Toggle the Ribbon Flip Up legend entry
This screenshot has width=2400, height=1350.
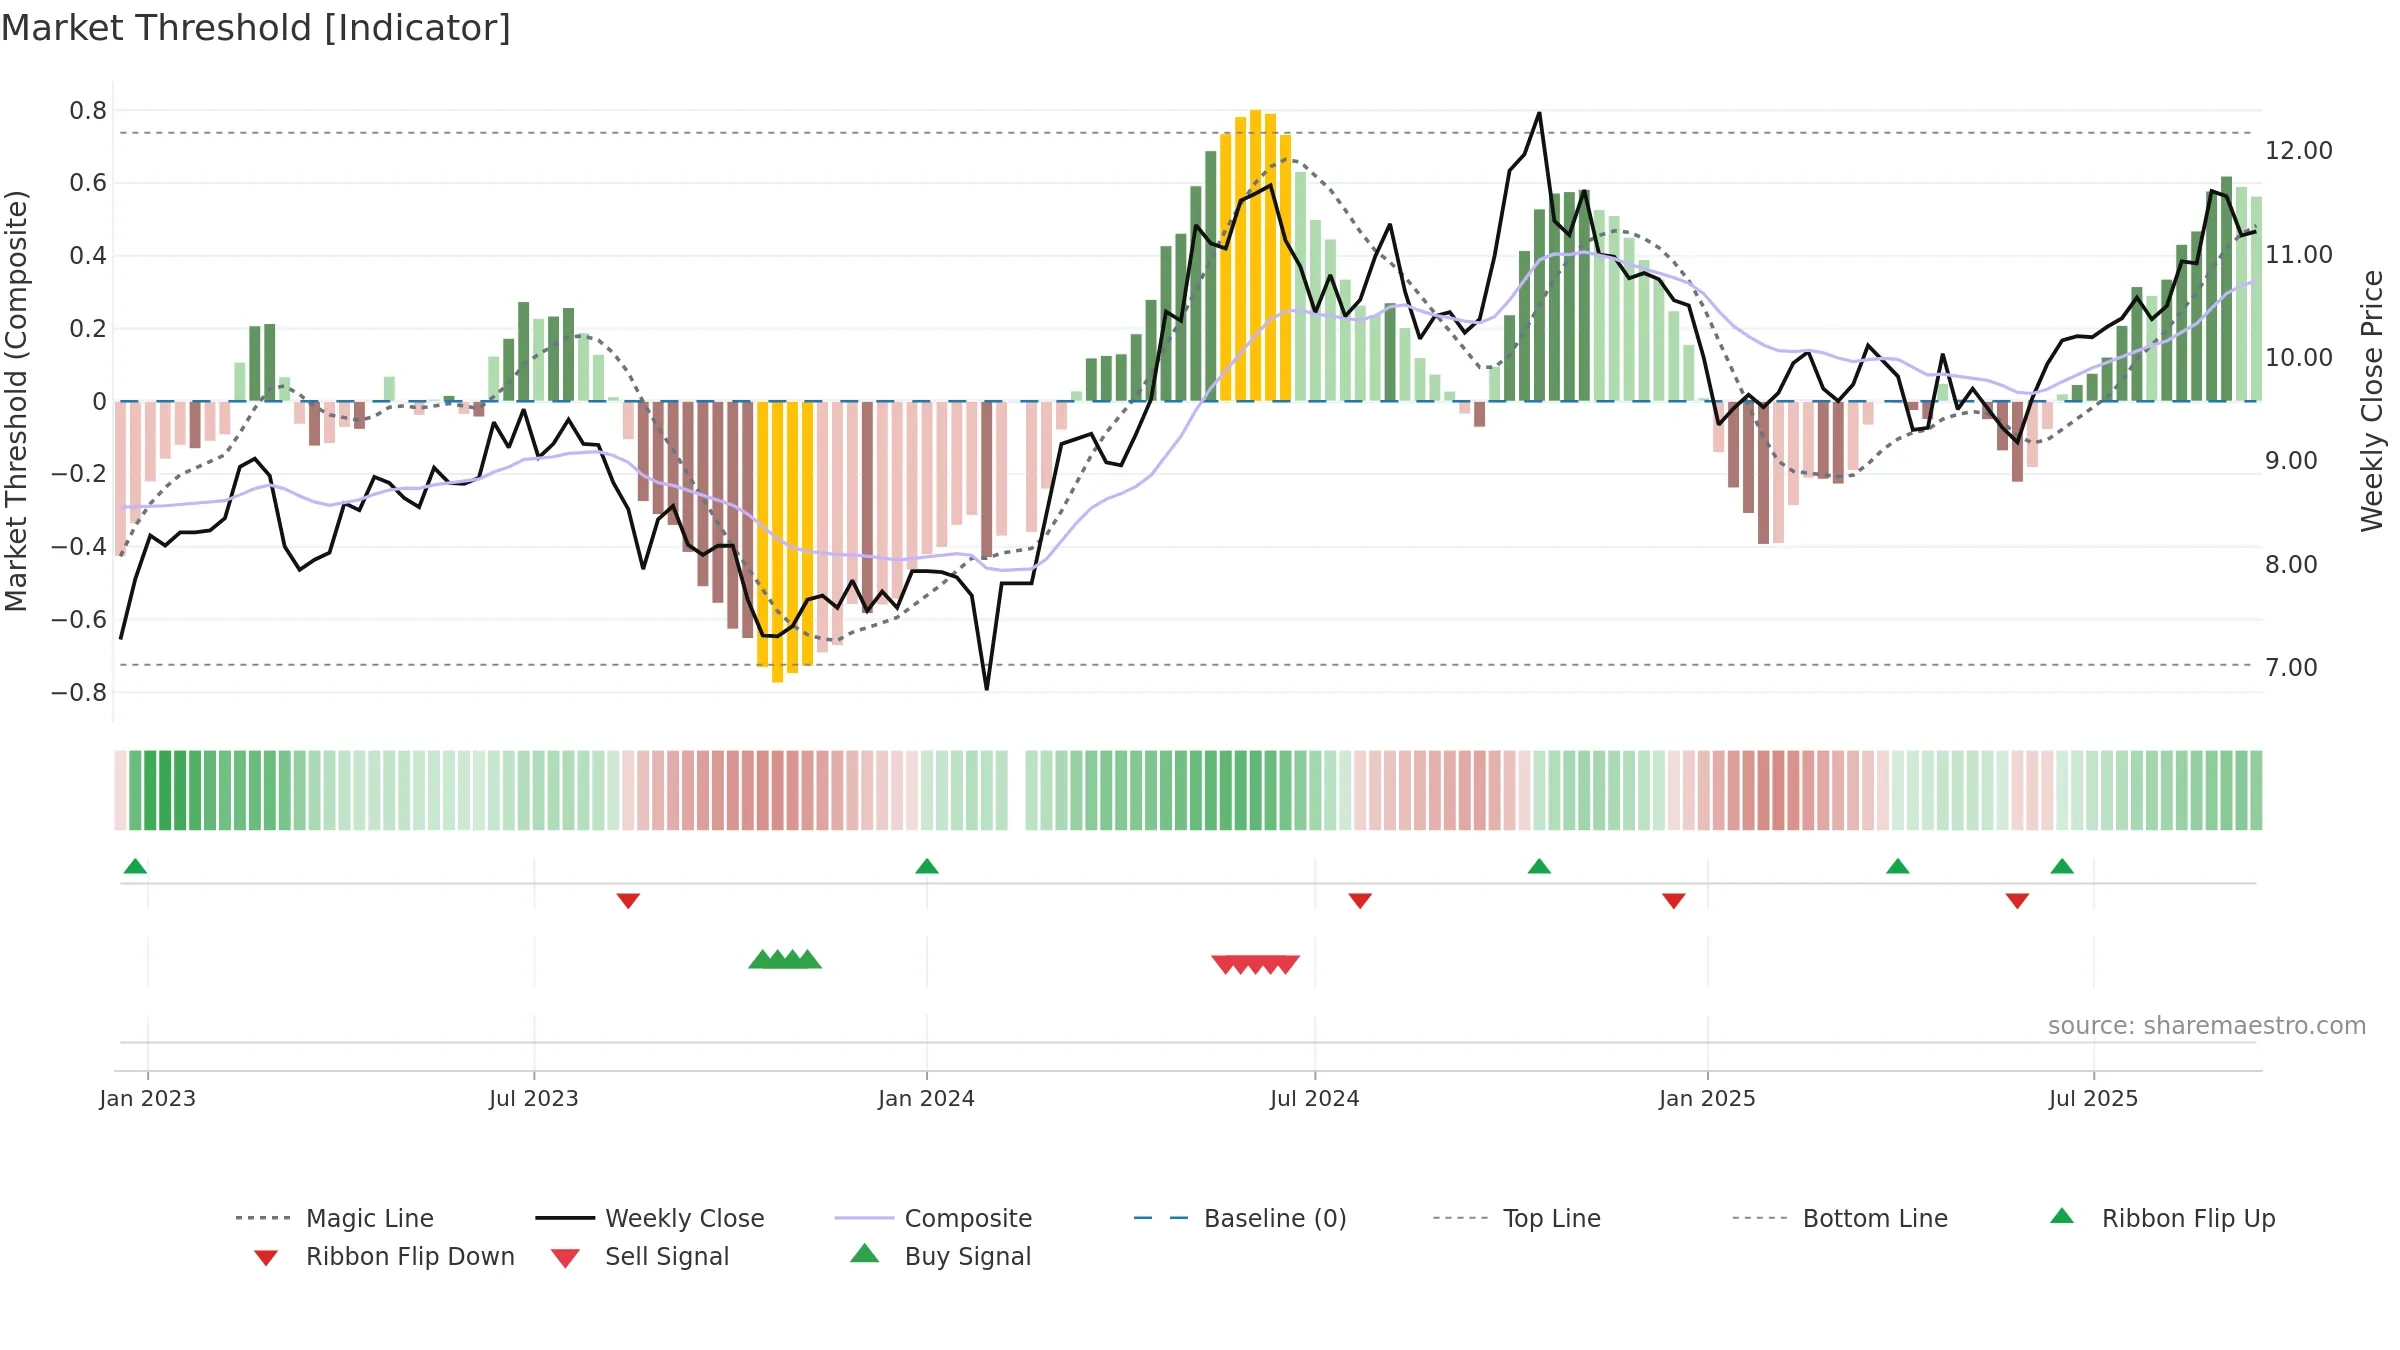tap(2162, 1218)
